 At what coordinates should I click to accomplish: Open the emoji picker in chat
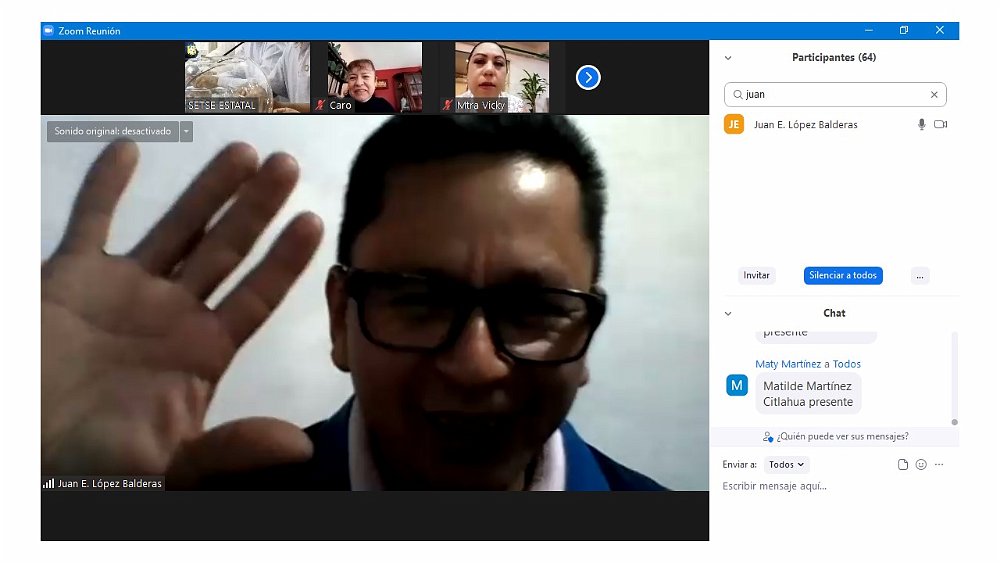[x=921, y=465]
